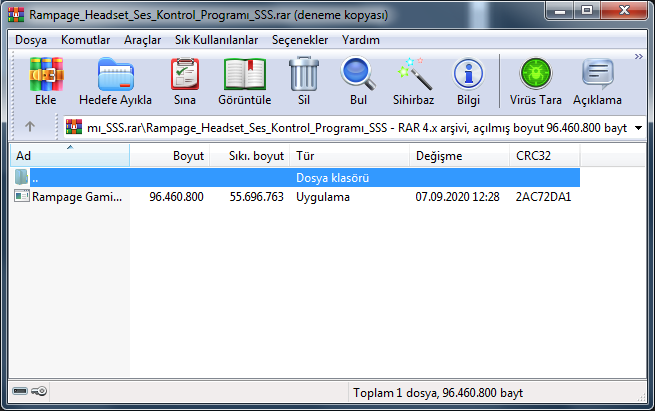Screen dimensions: 655x411
Task: Open the Araçlar menu
Action: coord(142,40)
